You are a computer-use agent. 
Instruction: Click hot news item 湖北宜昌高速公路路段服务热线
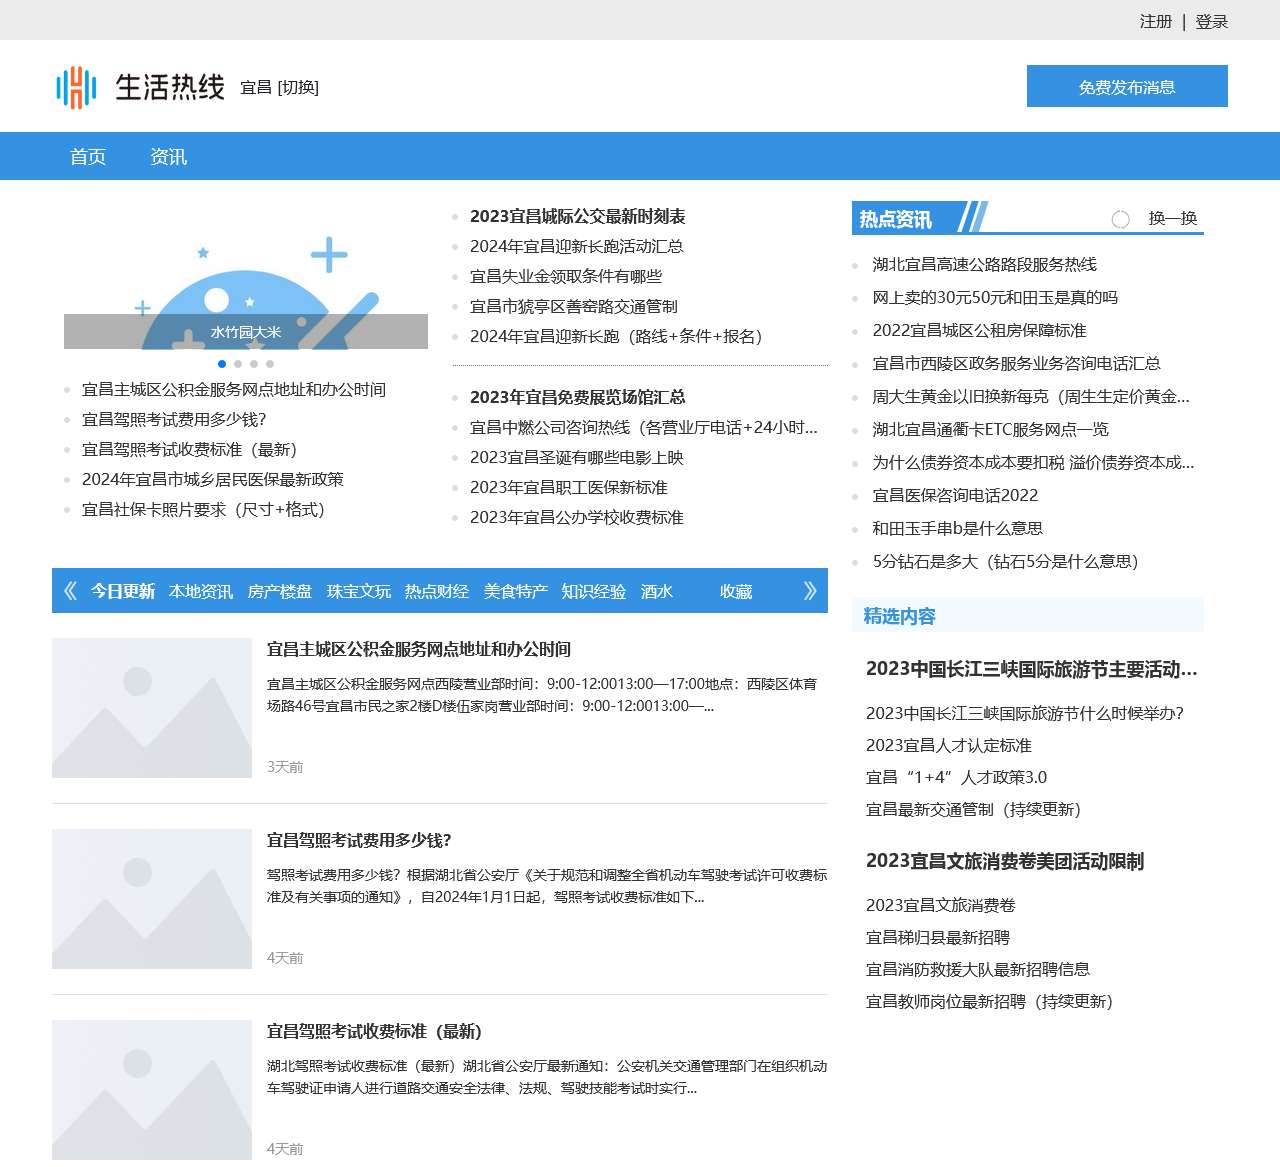click(983, 265)
